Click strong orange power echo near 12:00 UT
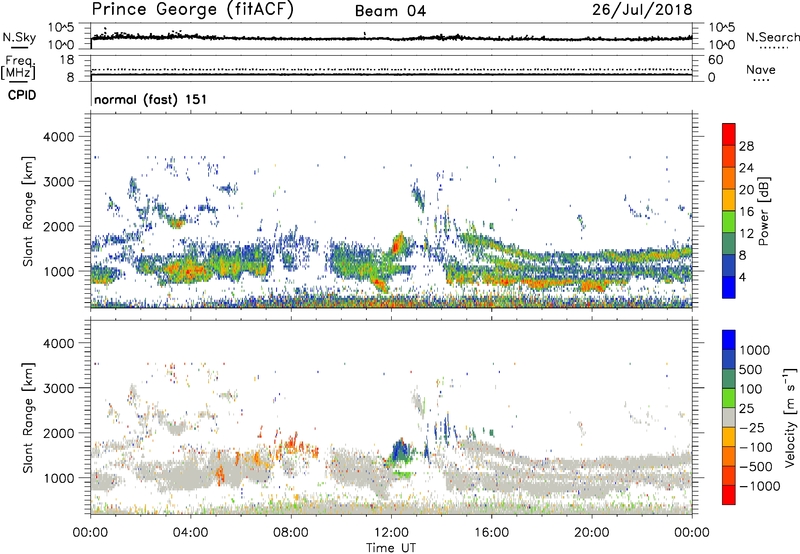This screenshot has height=554, width=800. [x=397, y=243]
